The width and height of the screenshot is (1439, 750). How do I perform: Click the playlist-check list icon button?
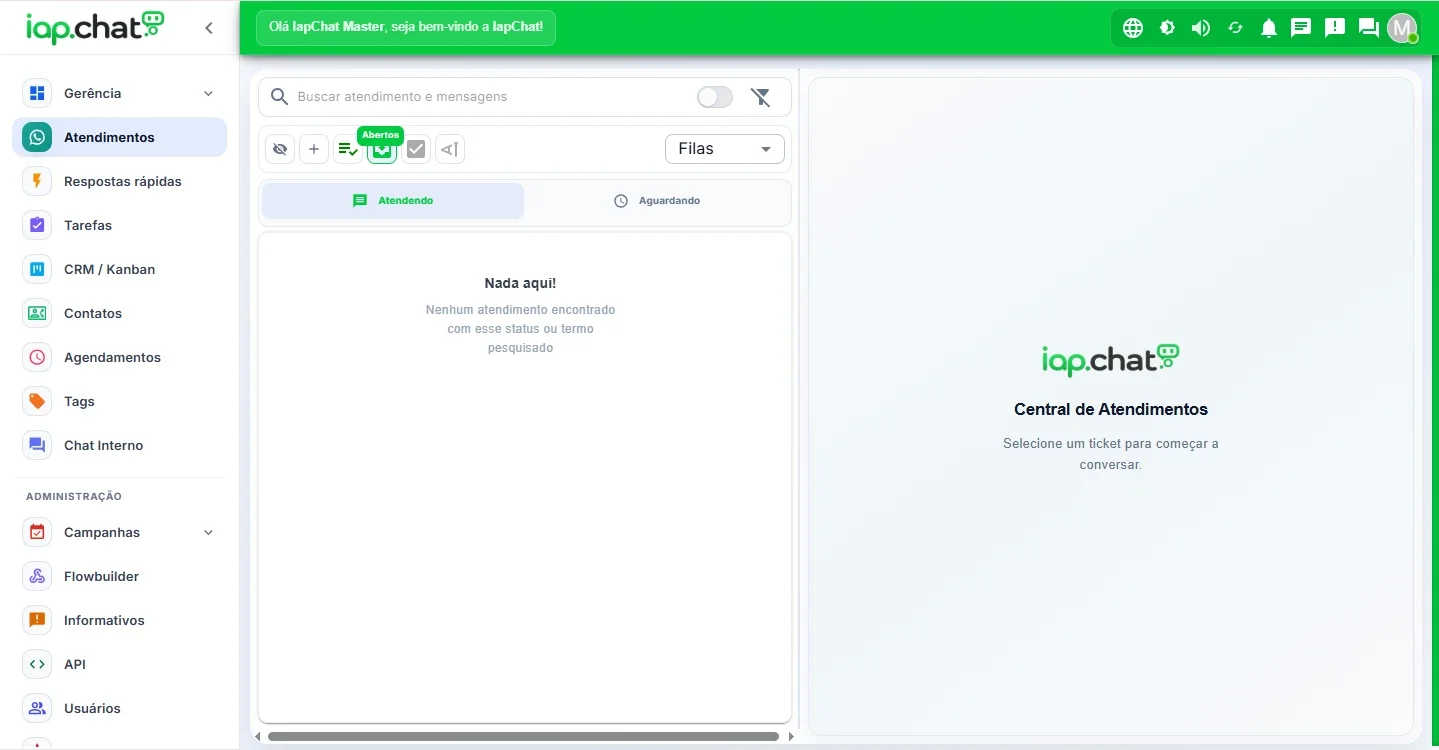tap(348, 149)
